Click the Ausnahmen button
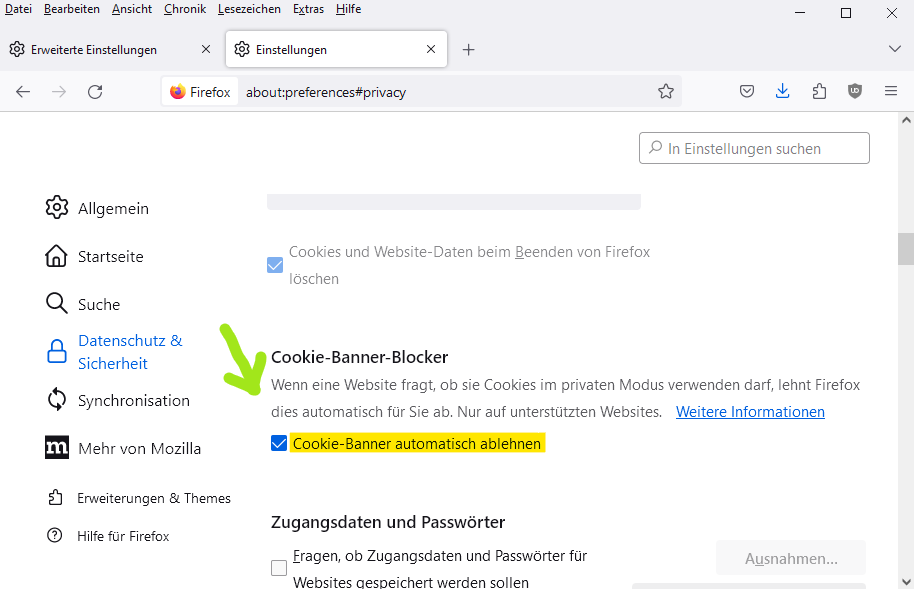The height and width of the screenshot is (589, 914). [791, 558]
